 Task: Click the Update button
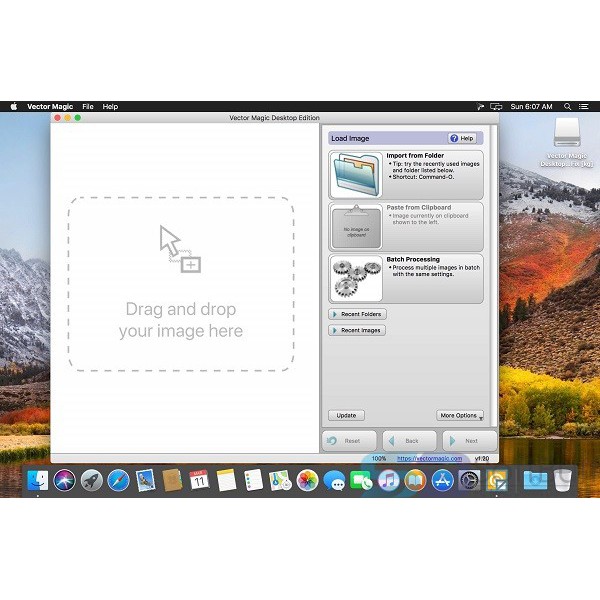pos(346,415)
